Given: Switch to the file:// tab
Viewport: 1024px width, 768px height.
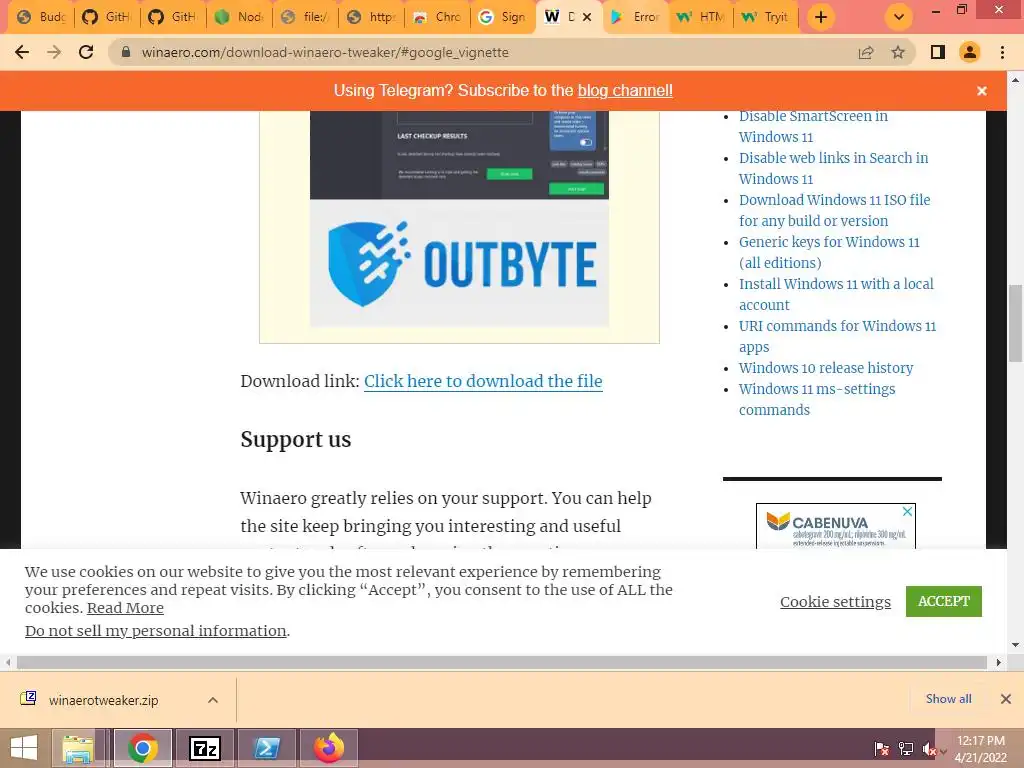Looking at the screenshot, I should coord(304,17).
